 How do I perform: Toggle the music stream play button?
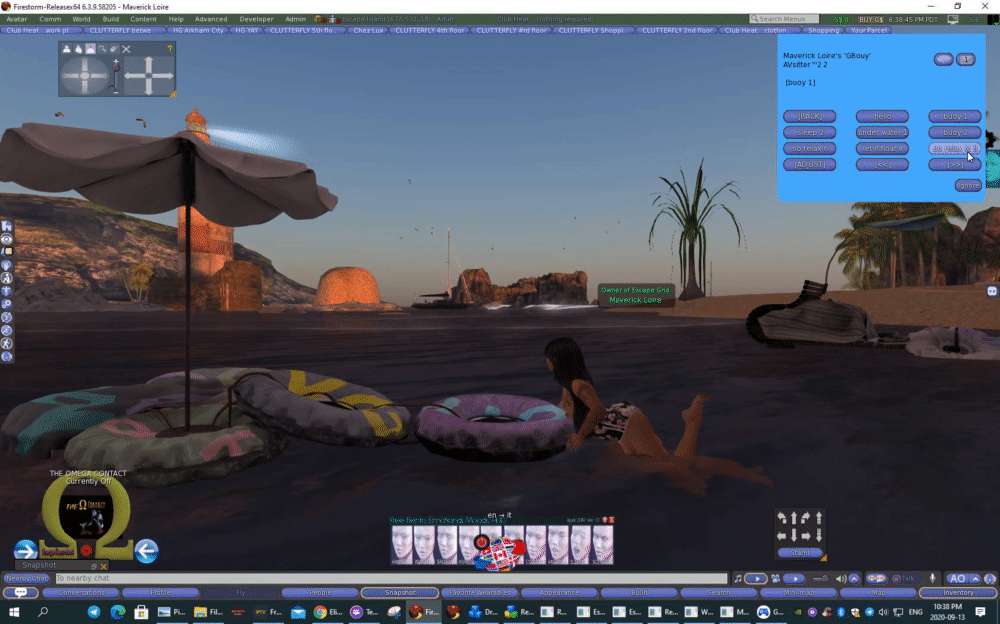coord(756,578)
